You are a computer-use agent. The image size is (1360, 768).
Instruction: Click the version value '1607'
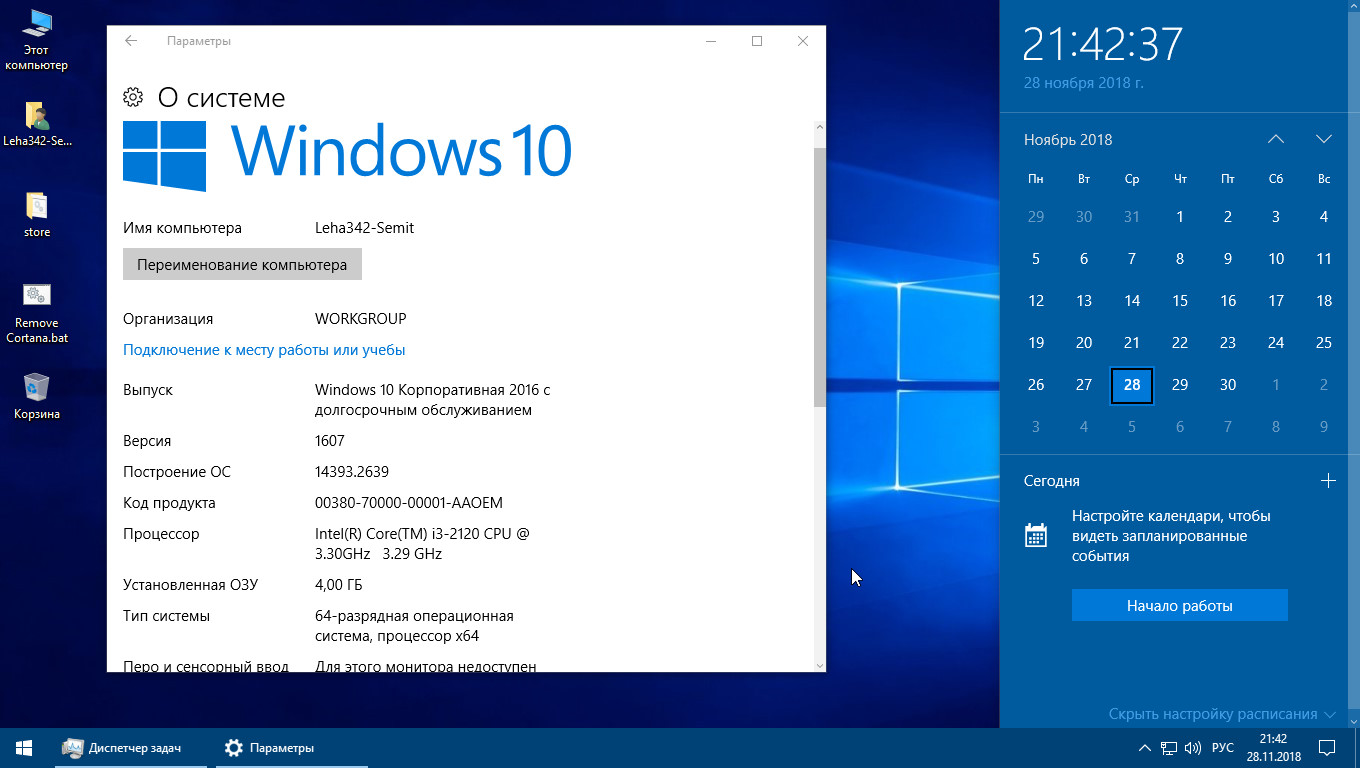click(329, 441)
